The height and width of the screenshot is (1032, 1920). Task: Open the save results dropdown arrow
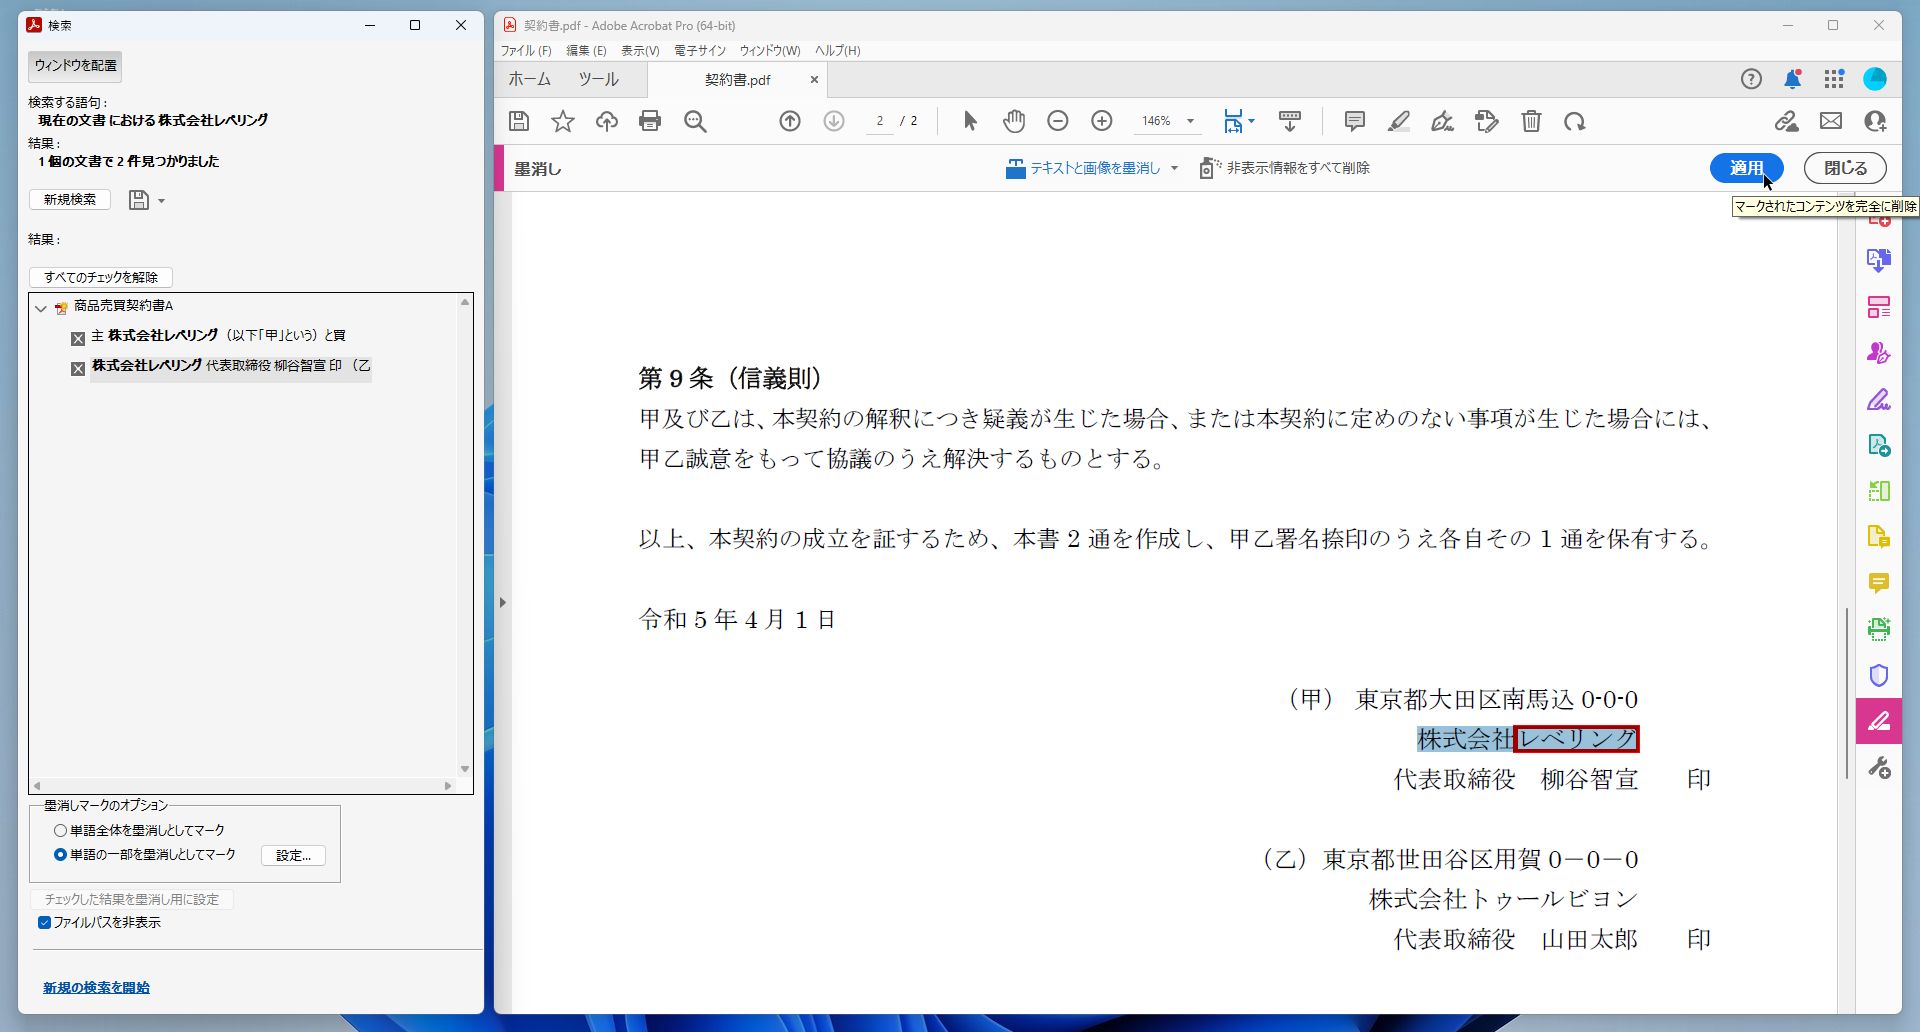(161, 201)
